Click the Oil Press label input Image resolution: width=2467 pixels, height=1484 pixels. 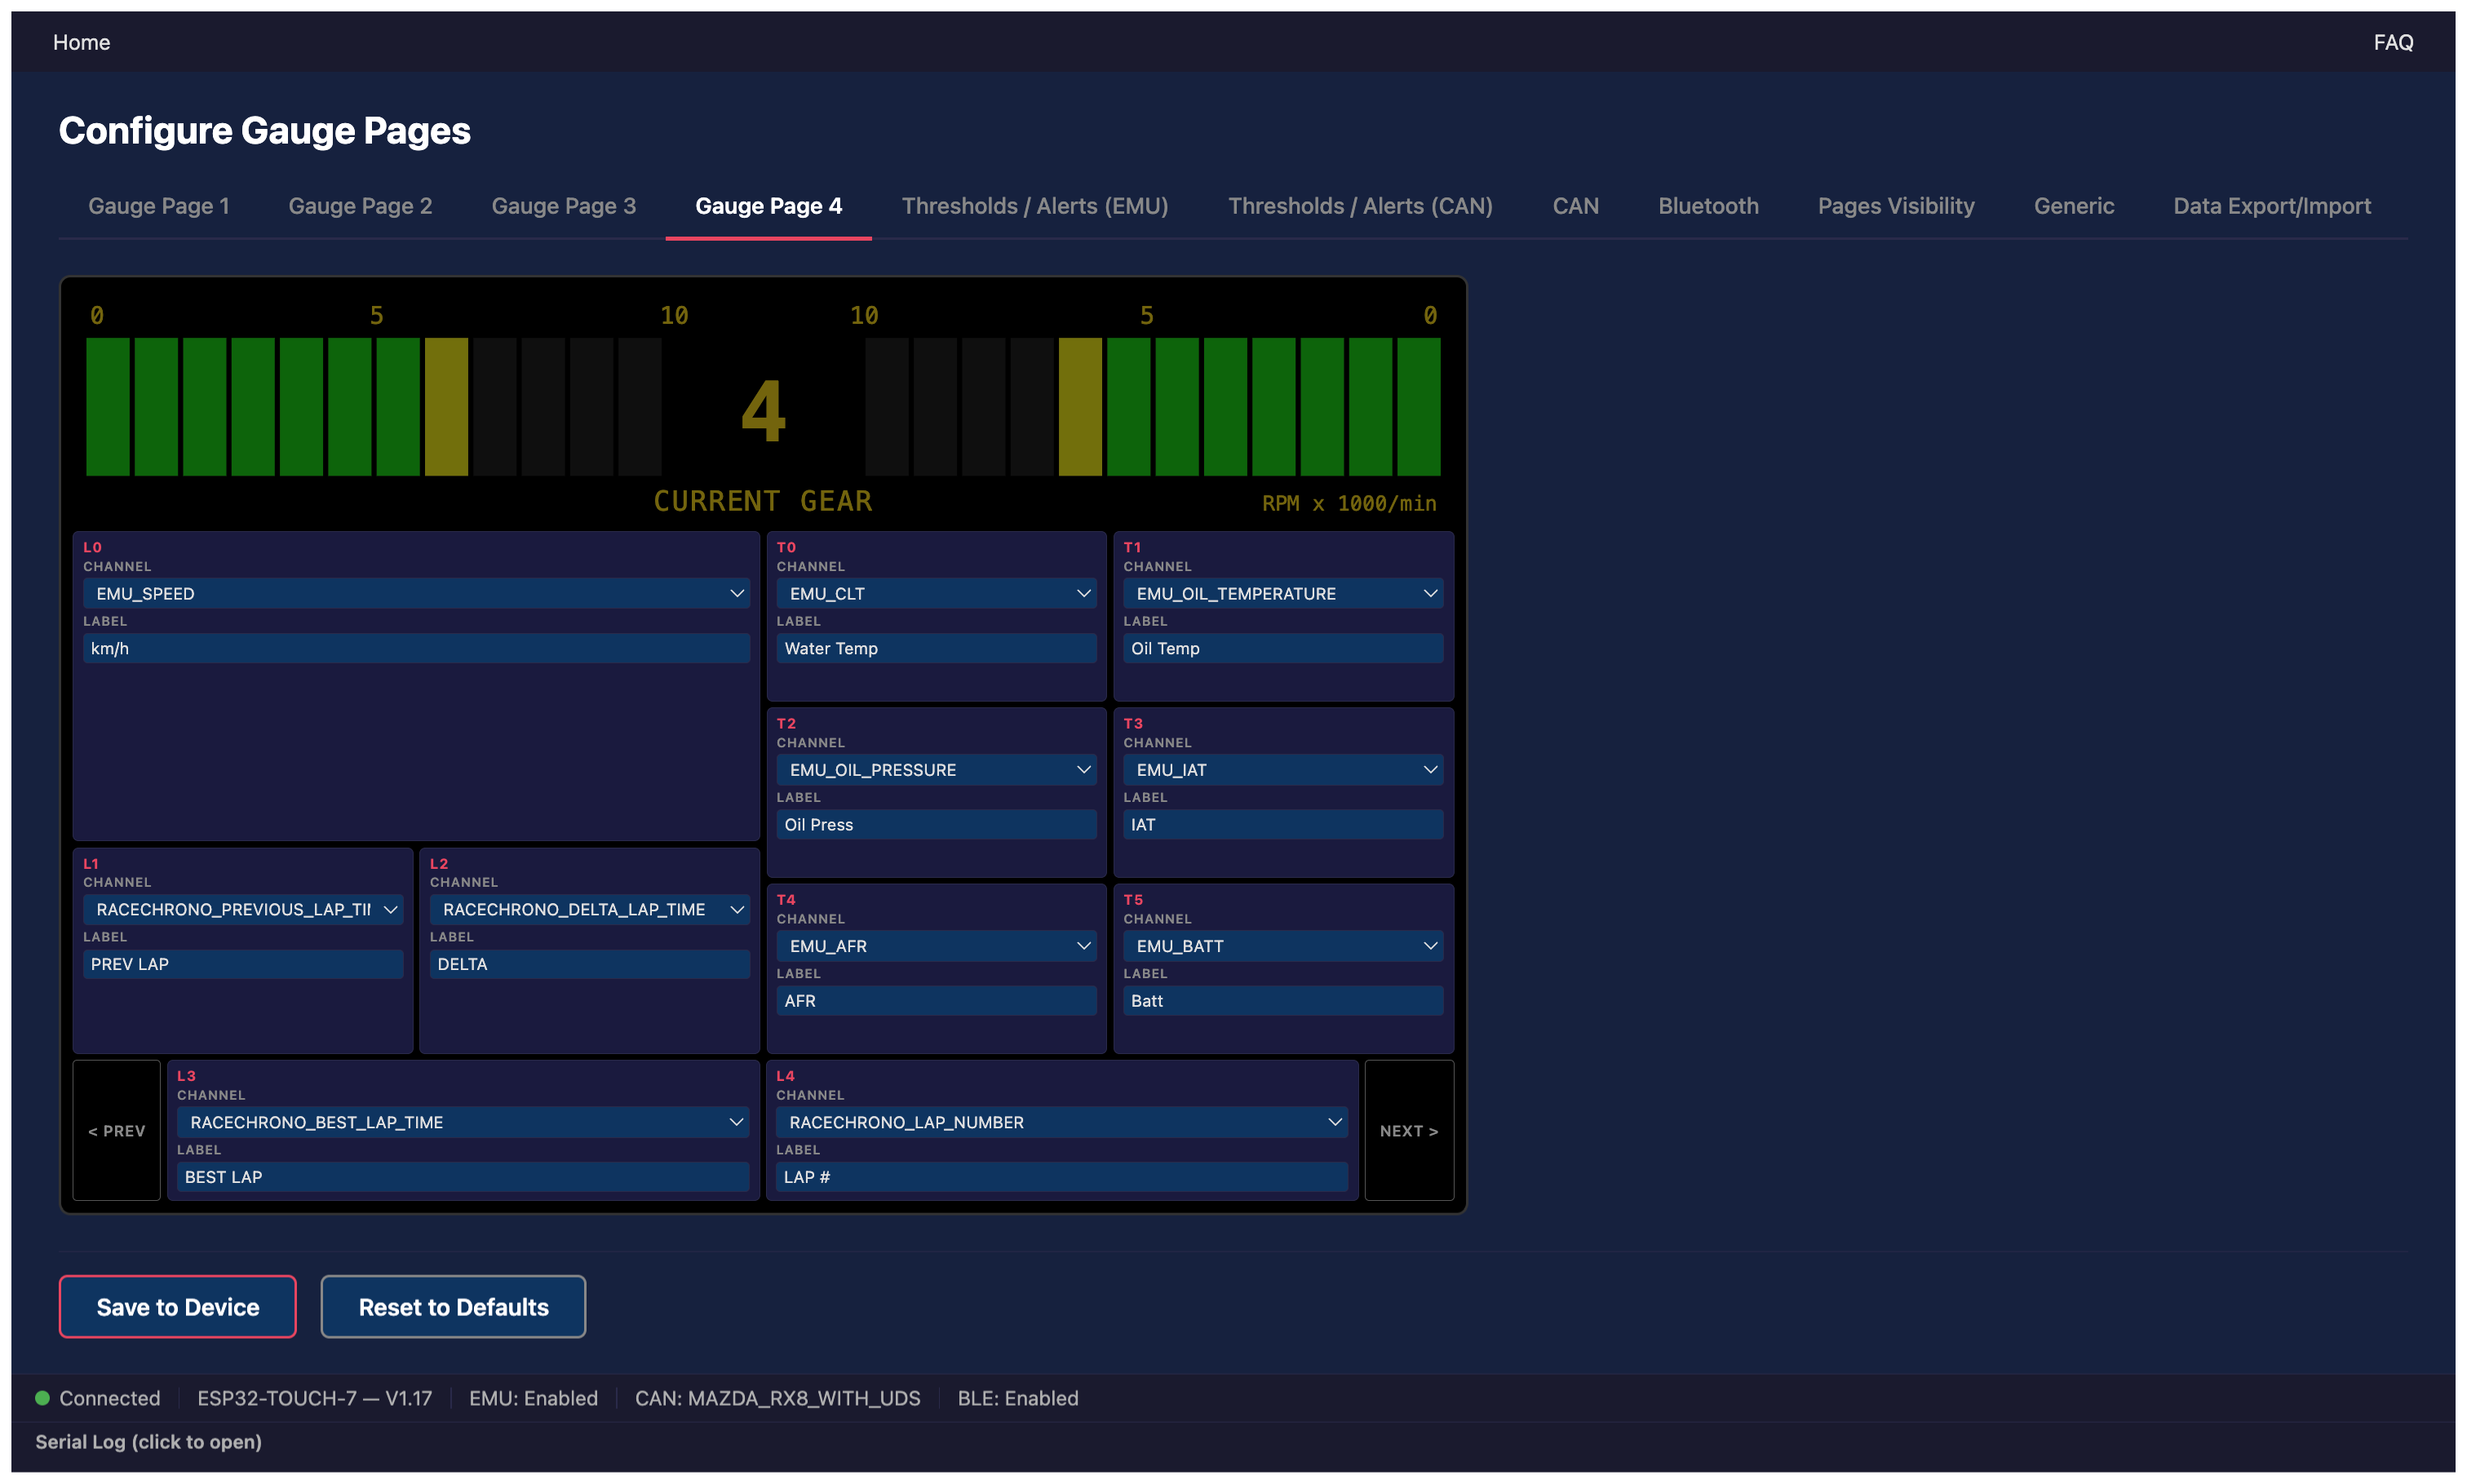[x=936, y=824]
